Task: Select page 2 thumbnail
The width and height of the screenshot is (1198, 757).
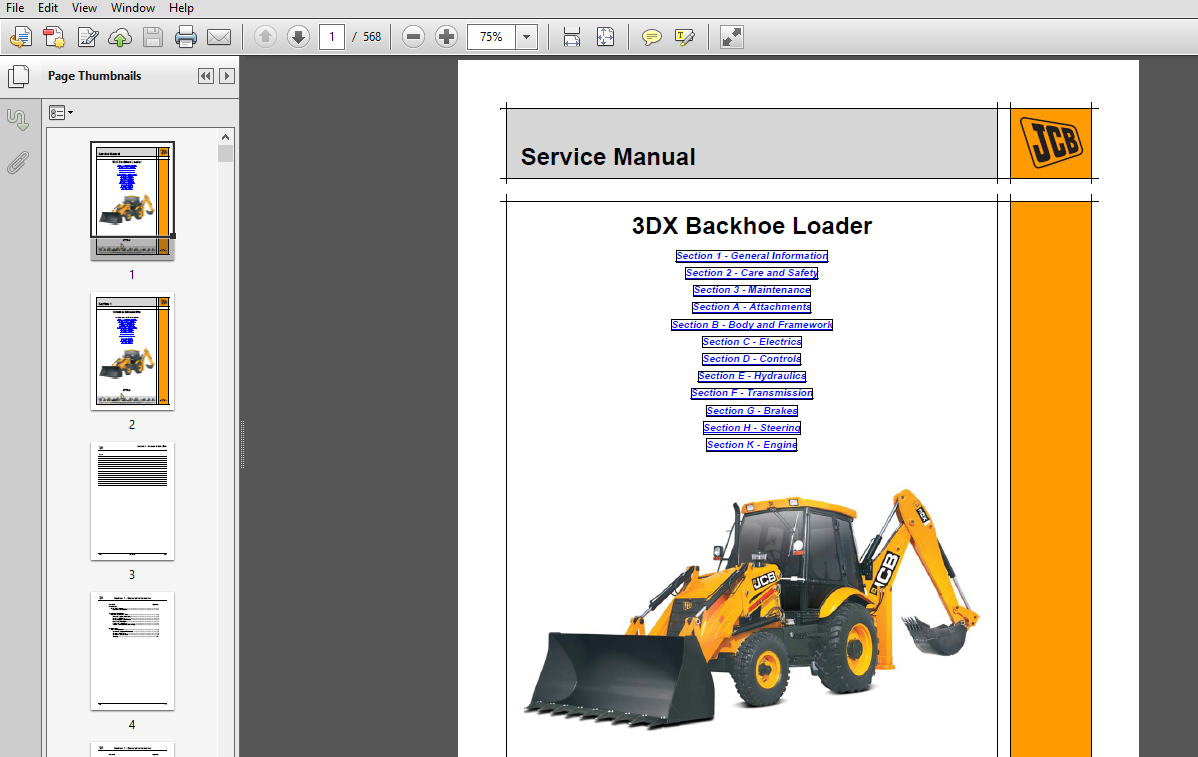Action: [132, 351]
